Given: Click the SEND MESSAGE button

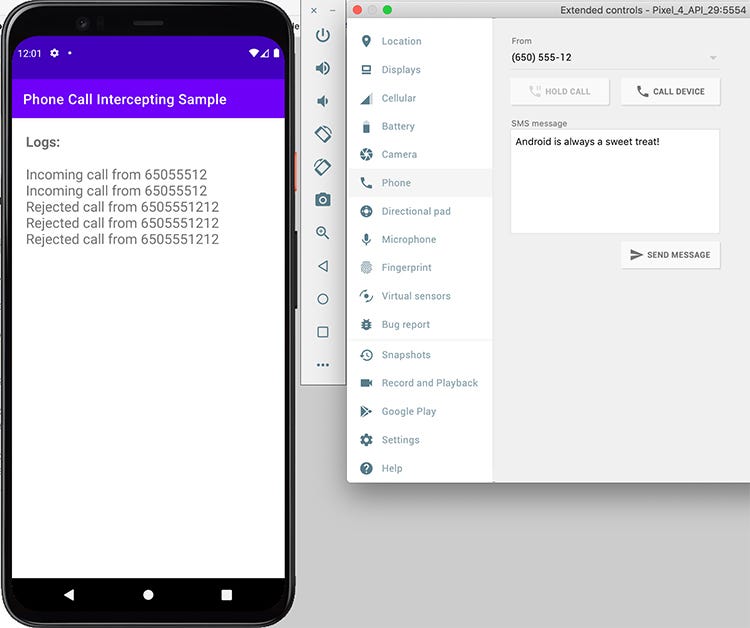Looking at the screenshot, I should coord(670,255).
